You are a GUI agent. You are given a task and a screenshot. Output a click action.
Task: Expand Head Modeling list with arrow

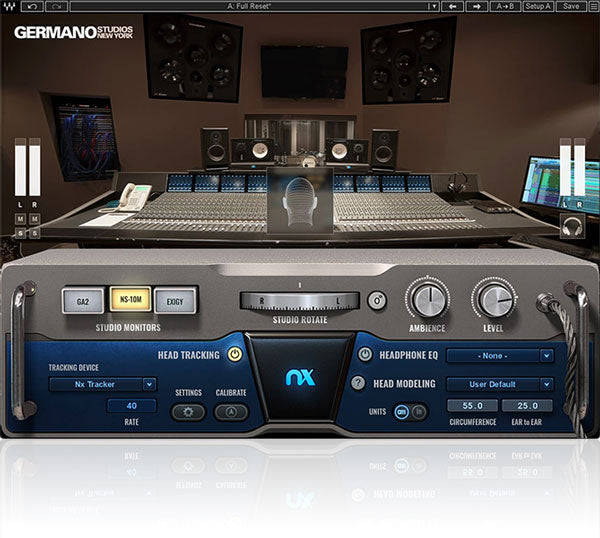click(547, 384)
